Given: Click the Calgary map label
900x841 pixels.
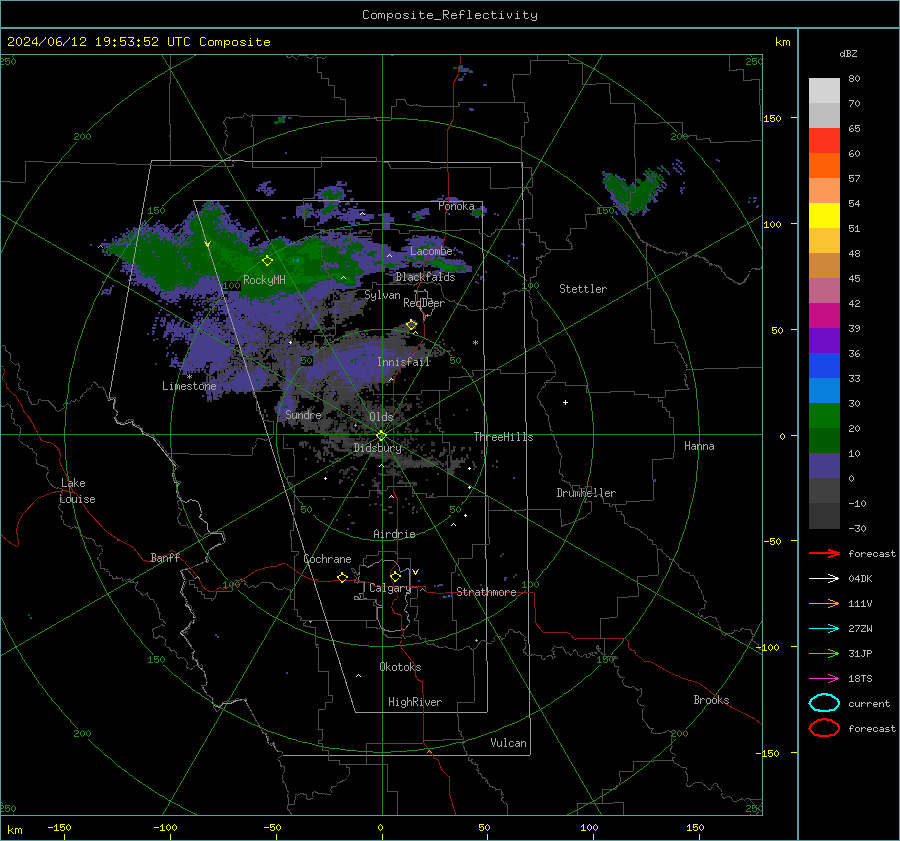Looking at the screenshot, I should pyautogui.click(x=390, y=588).
